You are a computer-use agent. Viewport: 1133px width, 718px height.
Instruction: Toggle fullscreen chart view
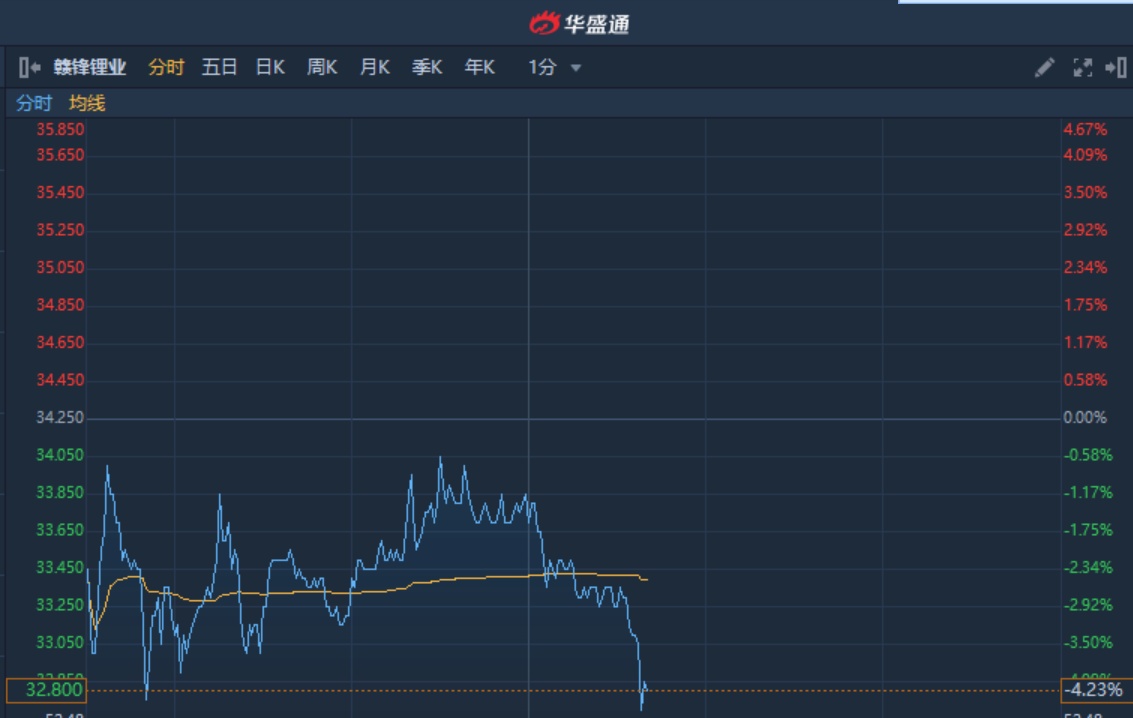click(1082, 68)
